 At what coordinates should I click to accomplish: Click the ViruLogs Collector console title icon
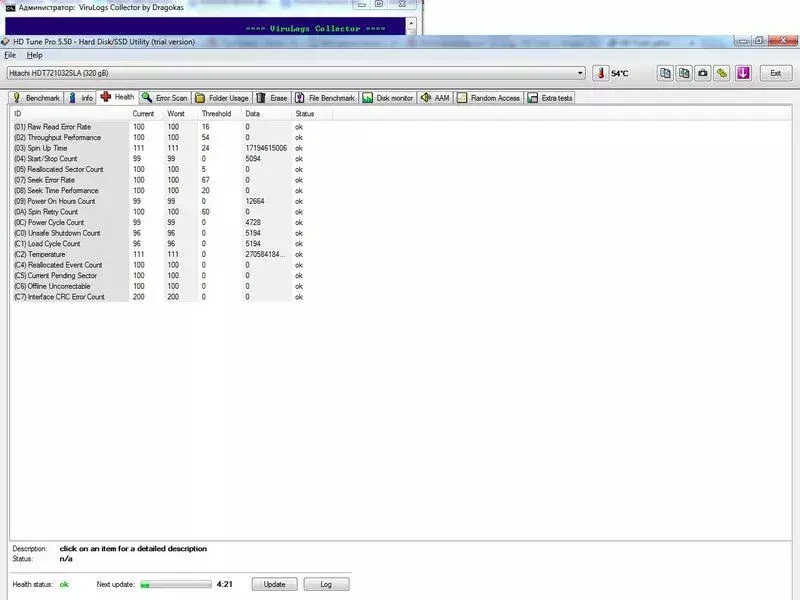pyautogui.click(x=10, y=8)
